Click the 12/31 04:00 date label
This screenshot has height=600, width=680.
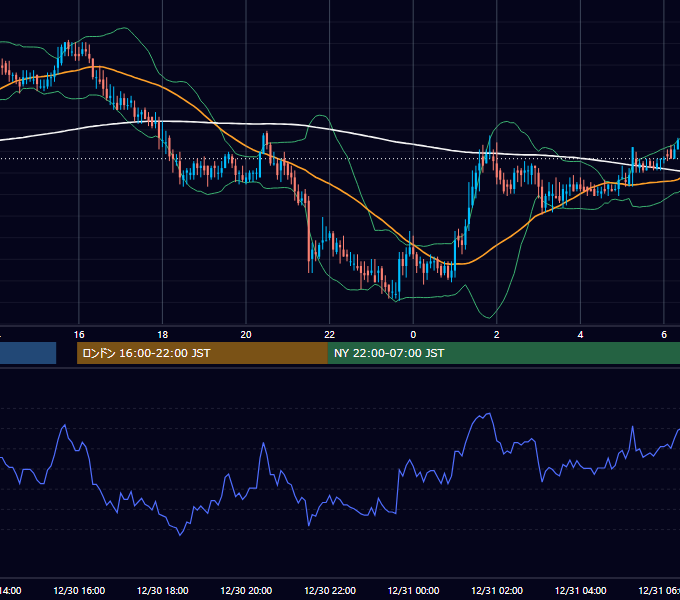581,590
